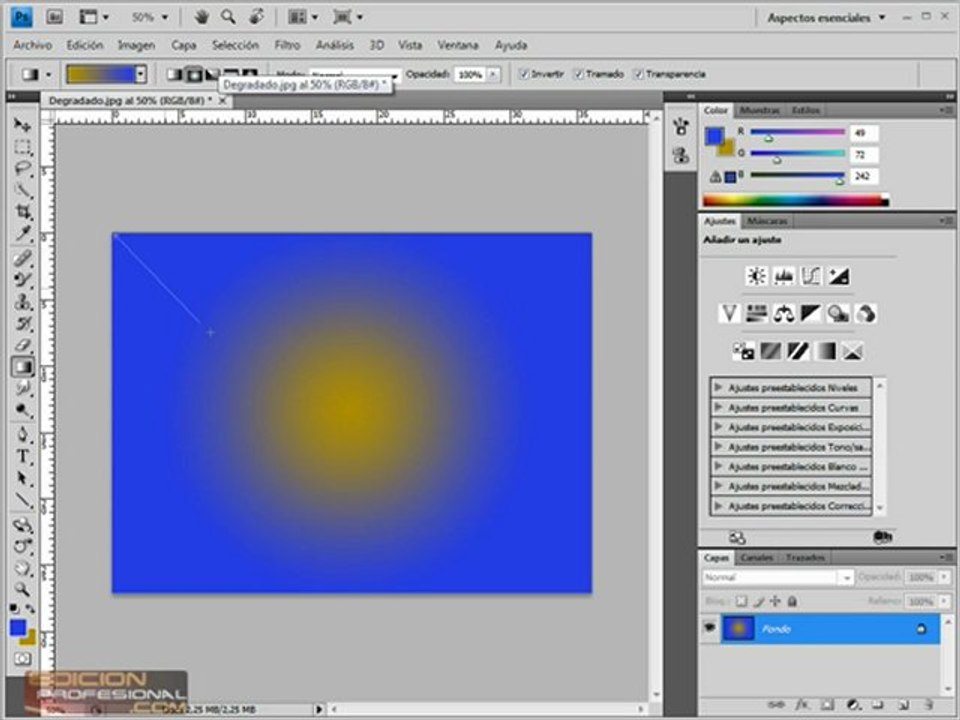960x720 pixels.
Task: Add a Black & White adjustment
Action: click(x=811, y=313)
